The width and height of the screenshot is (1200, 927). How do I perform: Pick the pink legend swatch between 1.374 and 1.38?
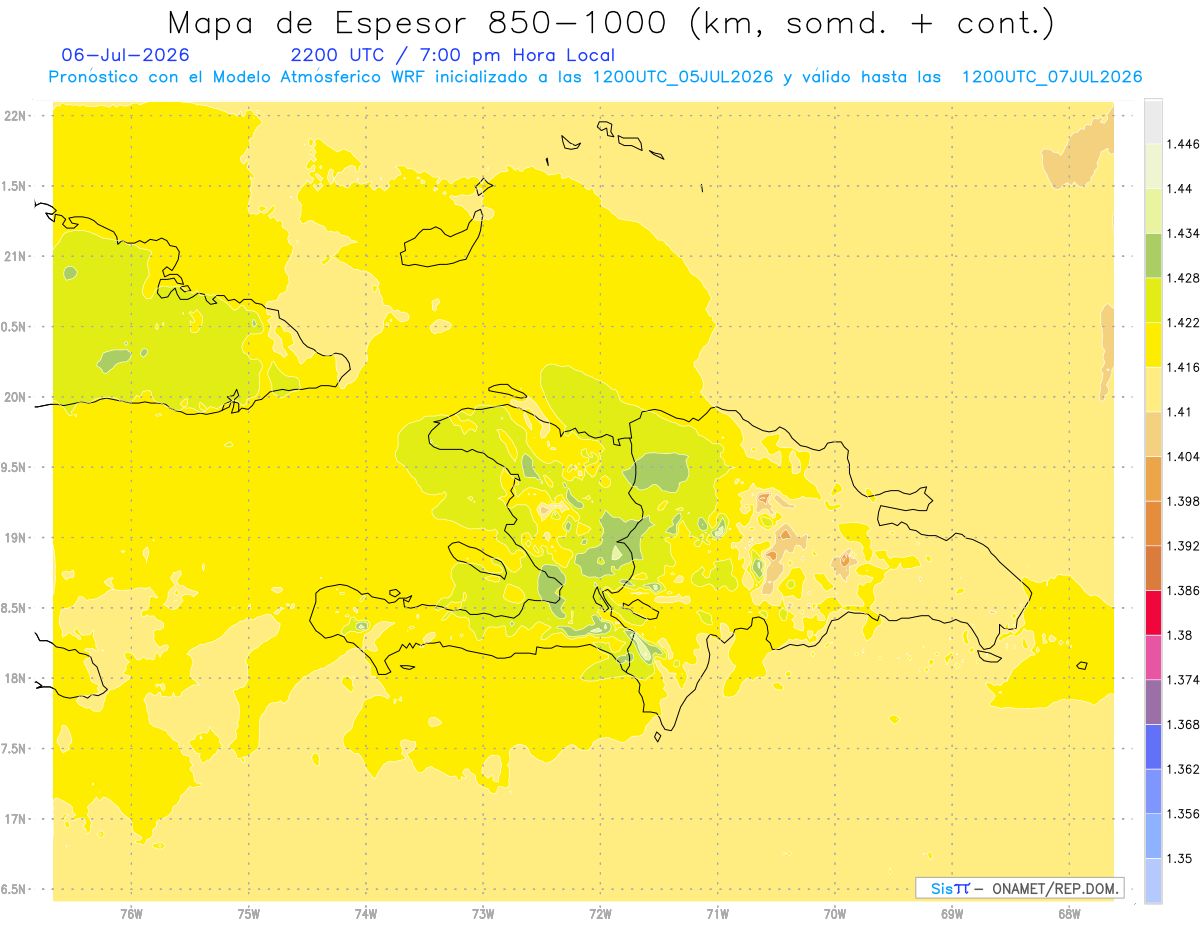pyautogui.click(x=1153, y=657)
